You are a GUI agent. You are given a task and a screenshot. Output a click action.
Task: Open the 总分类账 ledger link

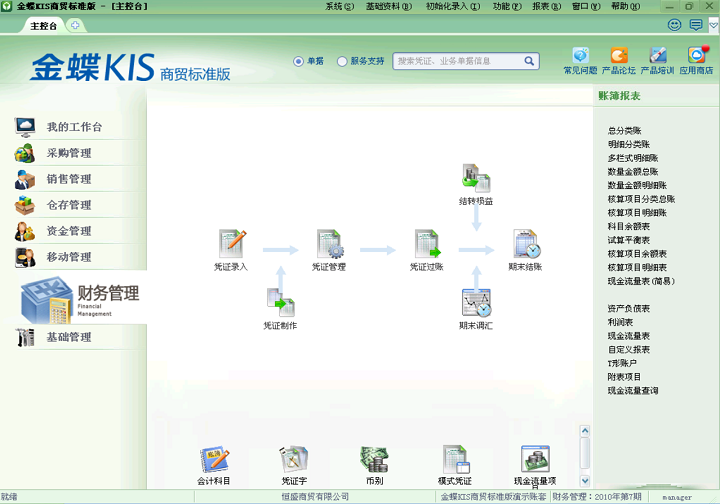click(x=624, y=130)
